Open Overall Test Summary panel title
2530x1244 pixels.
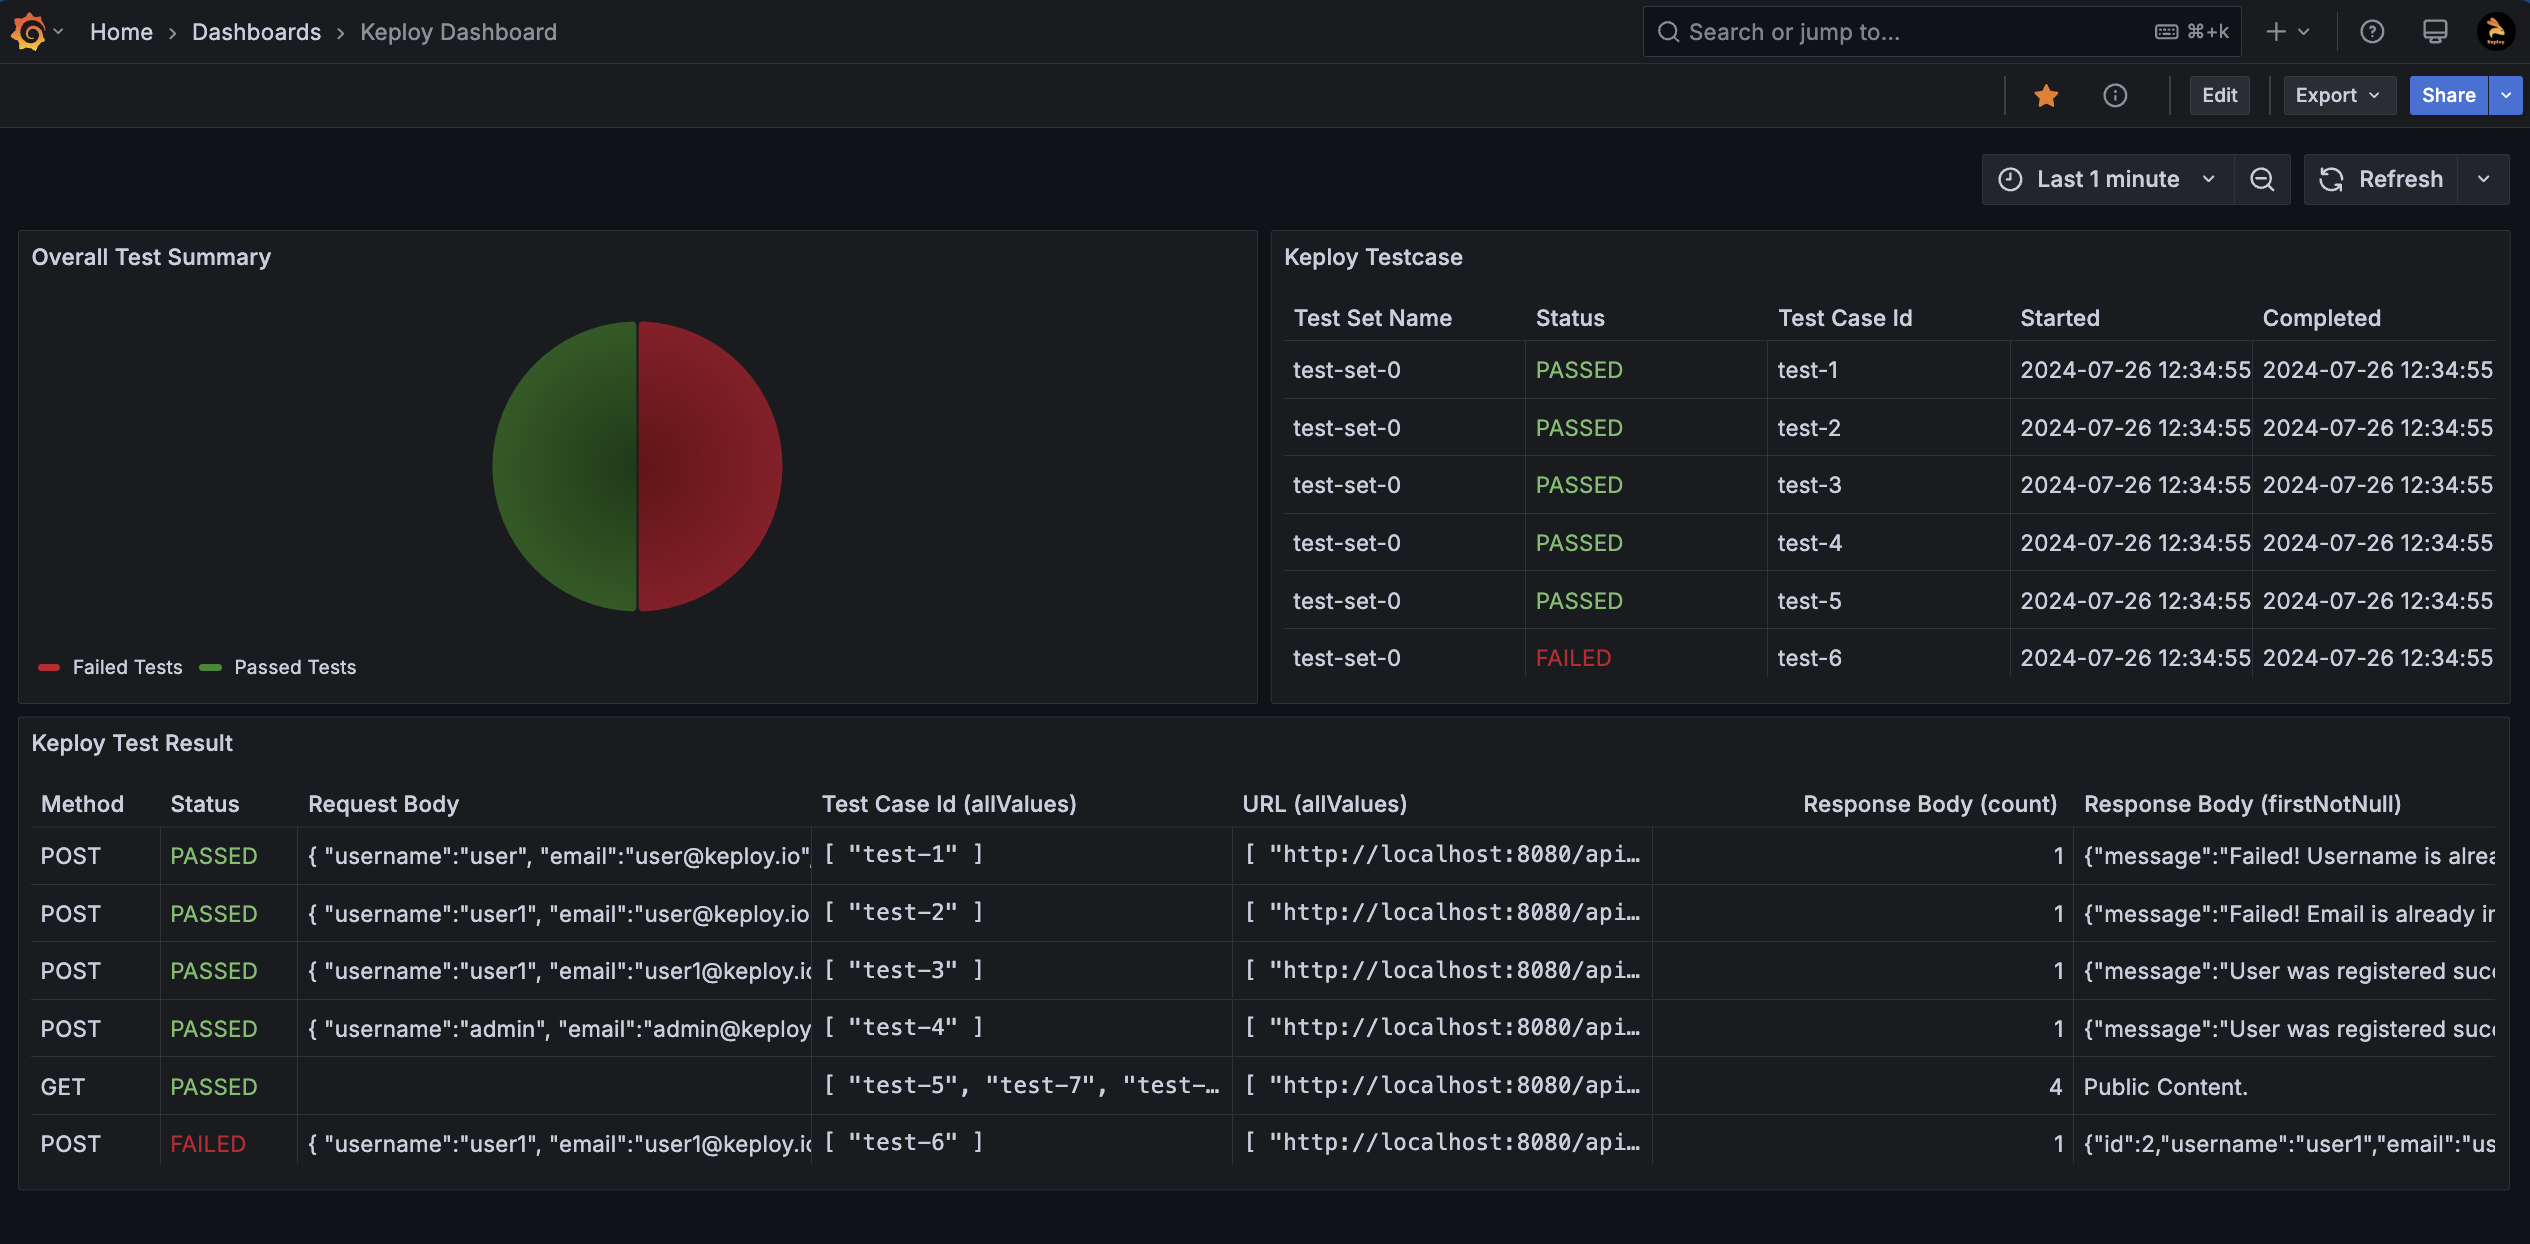(151, 257)
